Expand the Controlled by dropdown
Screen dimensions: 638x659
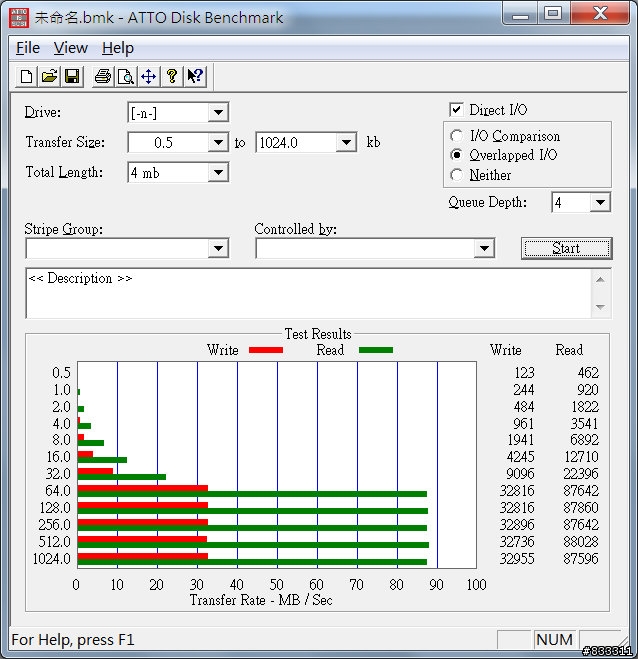coord(484,248)
